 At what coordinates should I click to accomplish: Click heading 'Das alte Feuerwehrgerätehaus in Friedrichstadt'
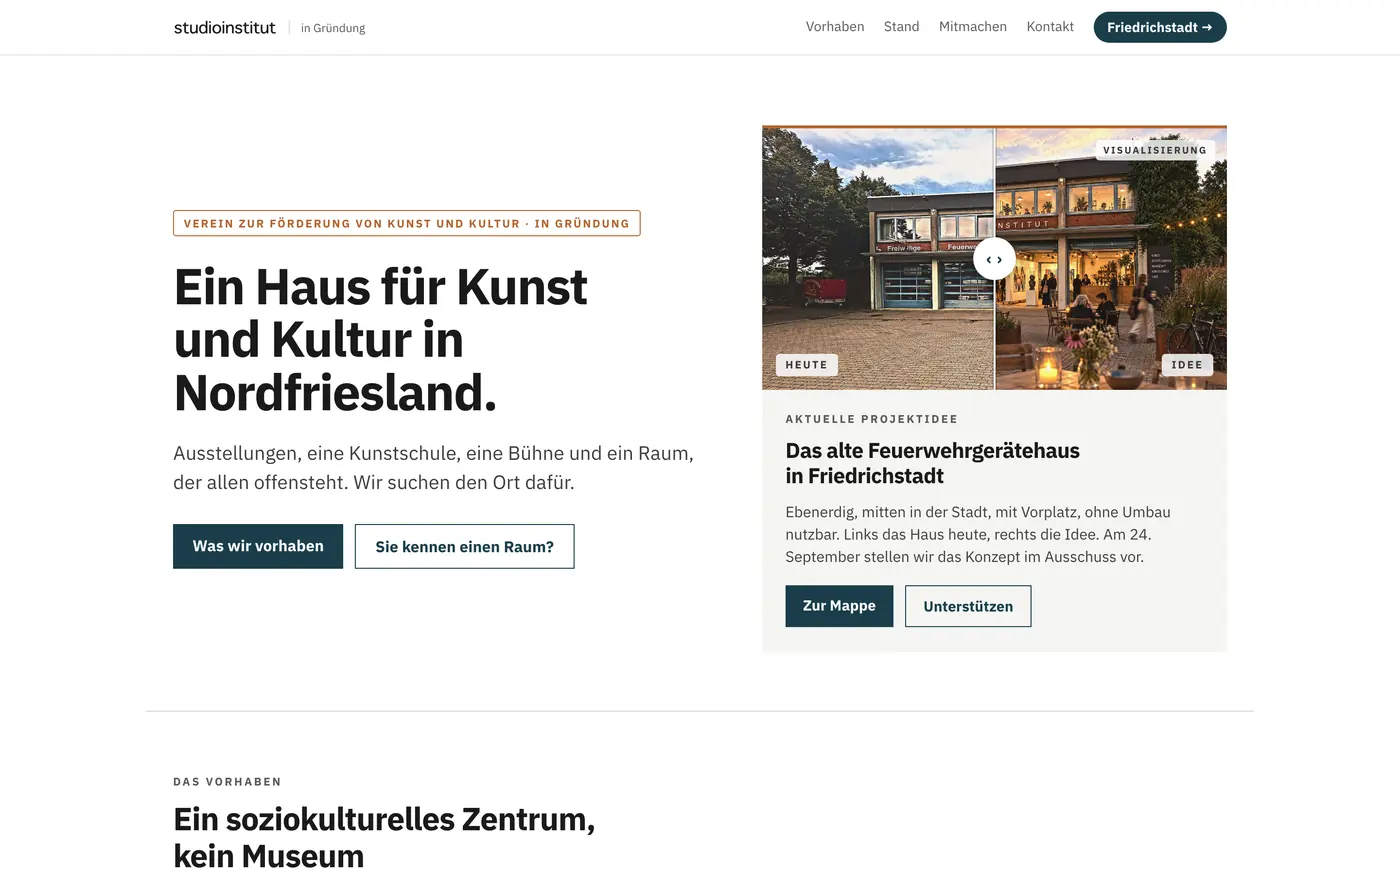[933, 463]
